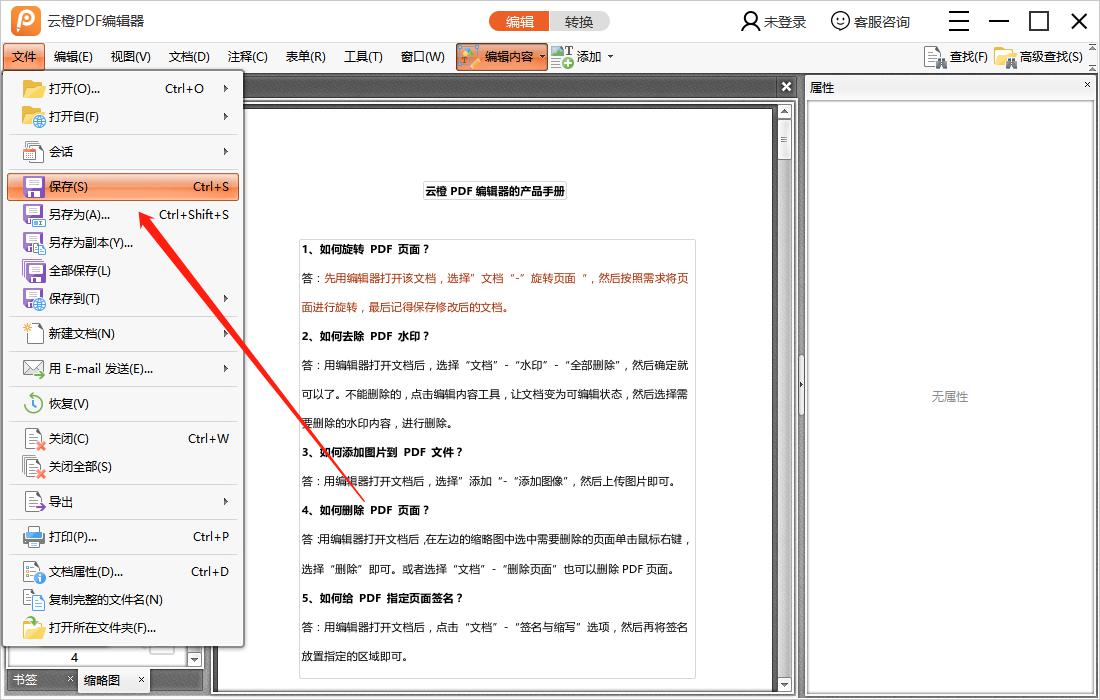Click the New Document icon

pyautogui.click(x=33, y=334)
